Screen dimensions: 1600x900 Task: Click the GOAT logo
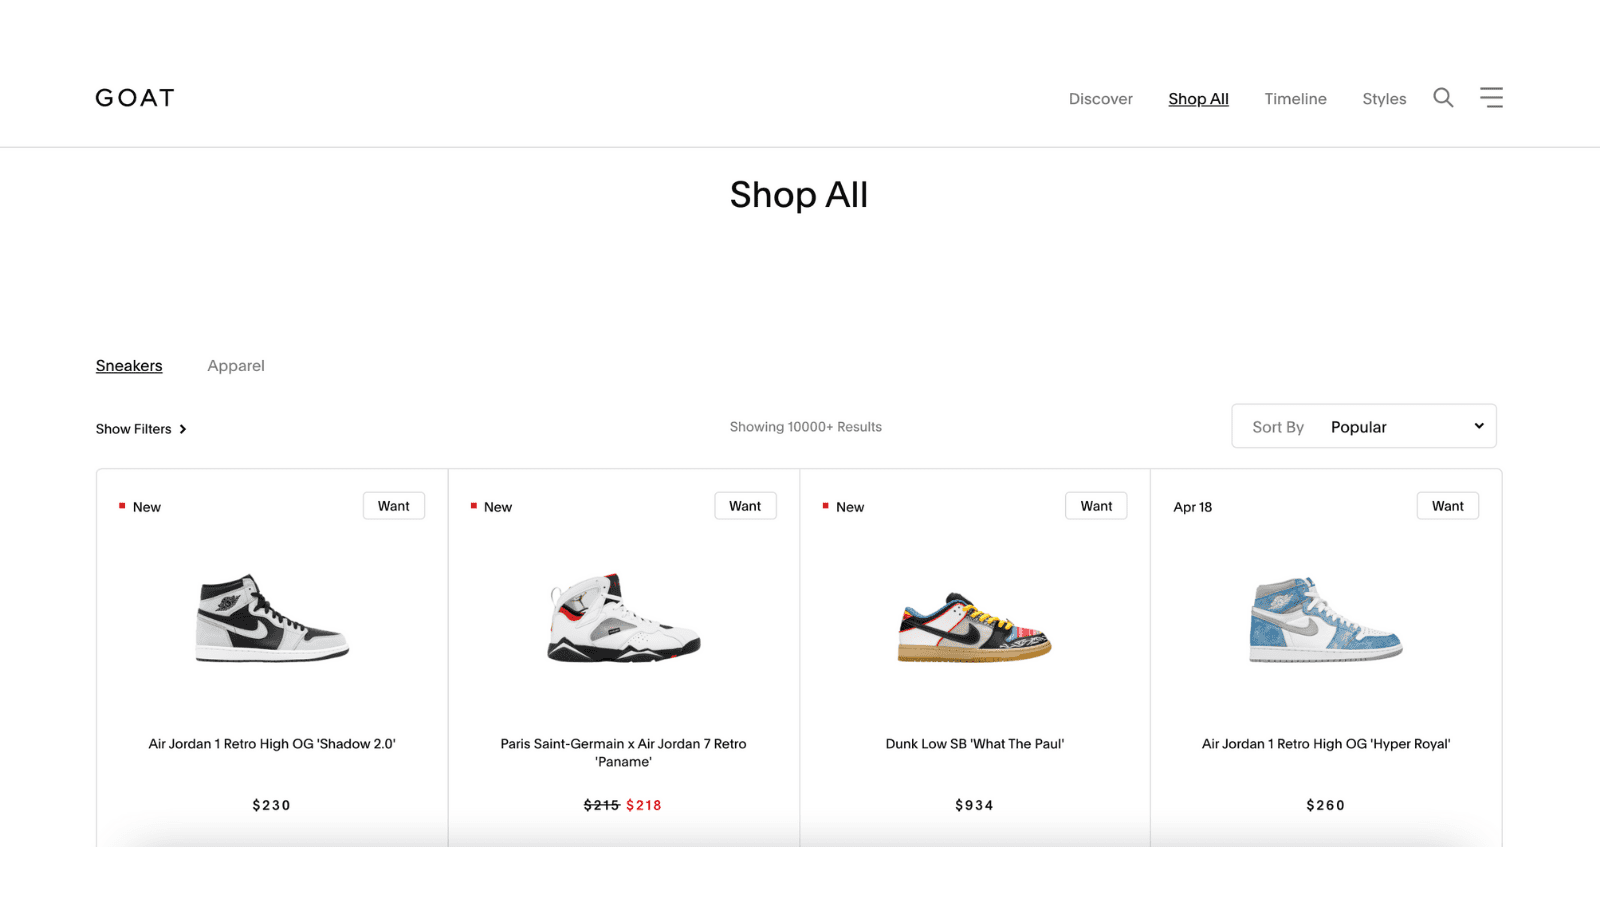tap(135, 98)
